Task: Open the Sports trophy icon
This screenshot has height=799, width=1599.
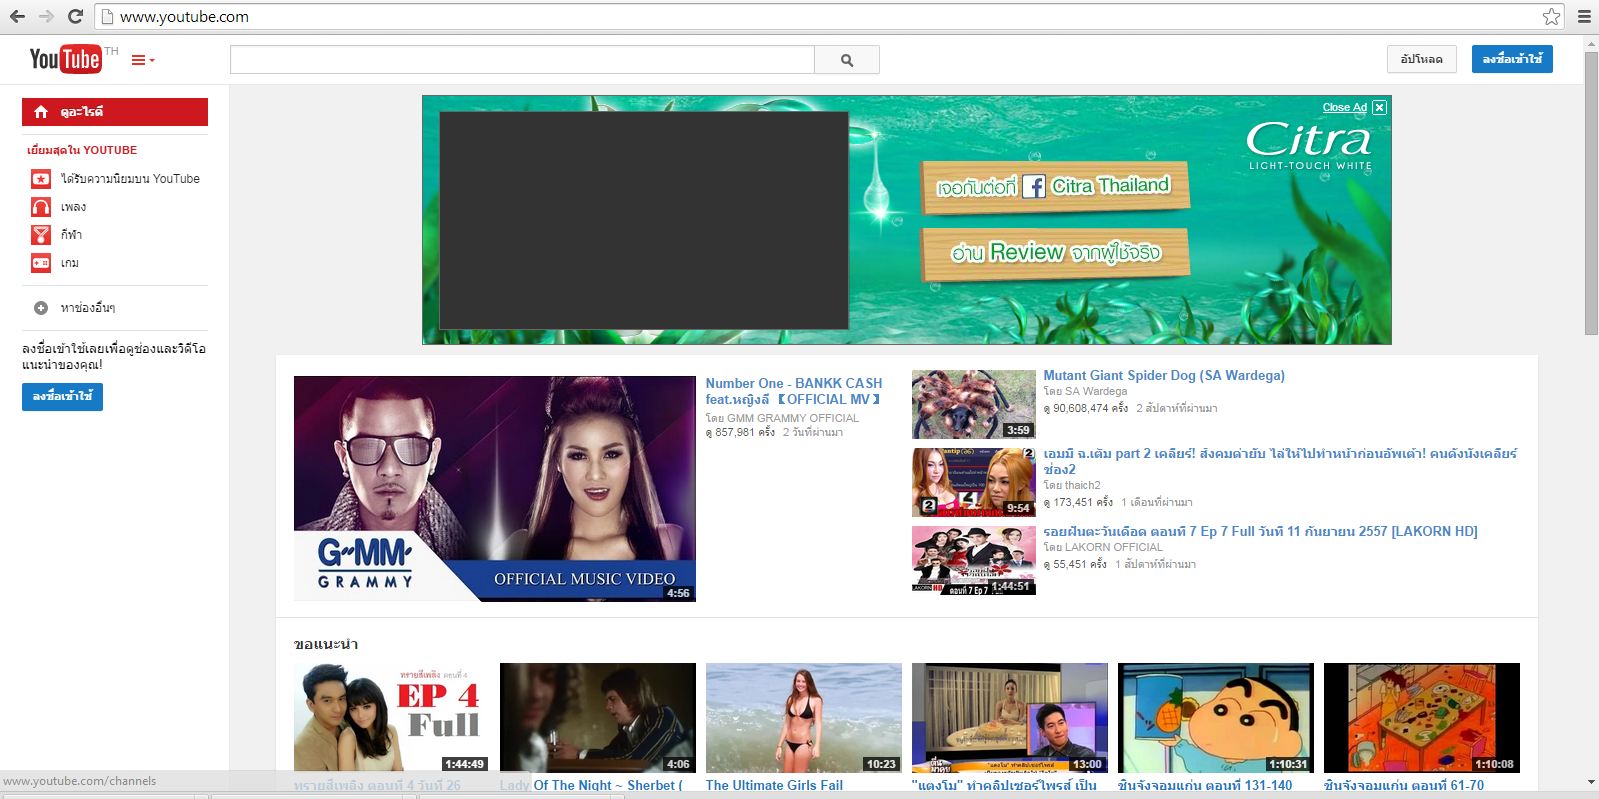Action: point(41,235)
